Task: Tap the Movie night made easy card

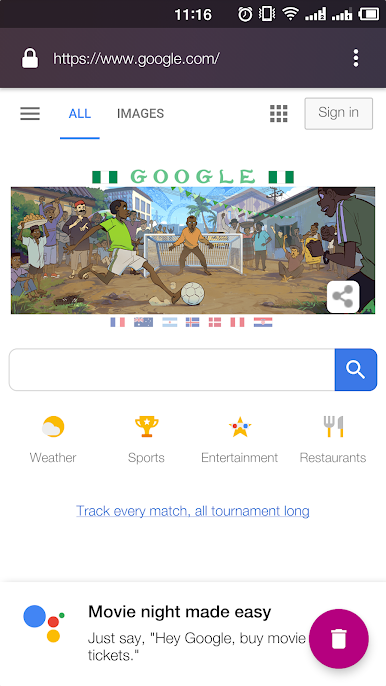Action: [193, 633]
